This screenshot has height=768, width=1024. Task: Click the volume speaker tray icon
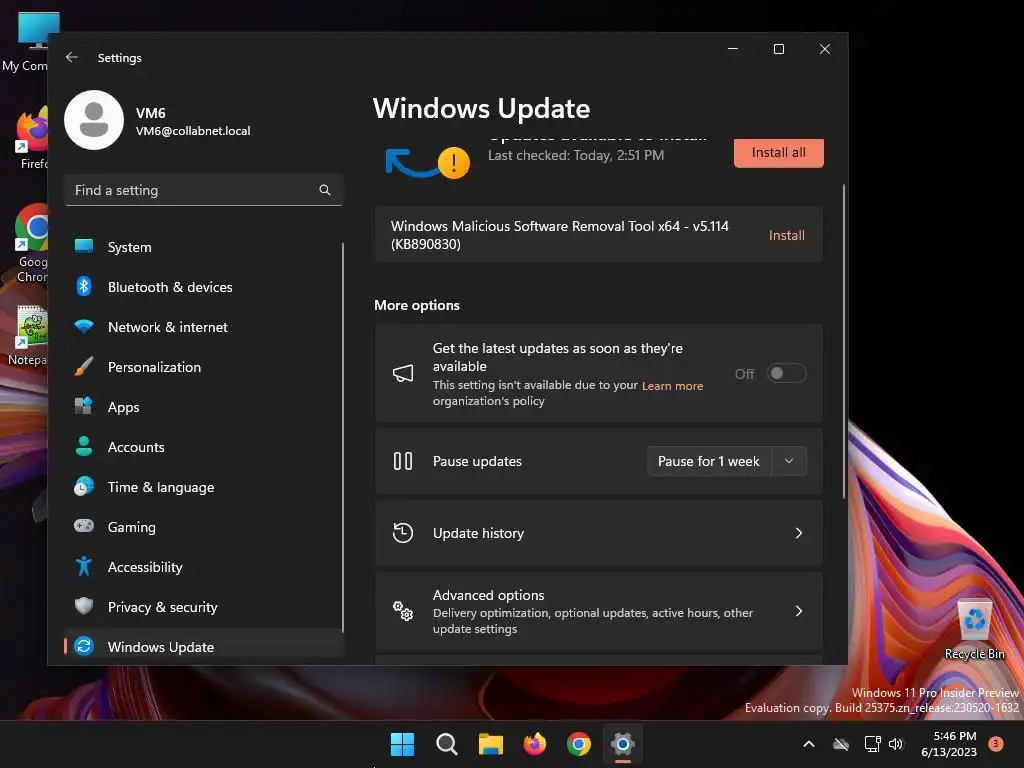[896, 744]
